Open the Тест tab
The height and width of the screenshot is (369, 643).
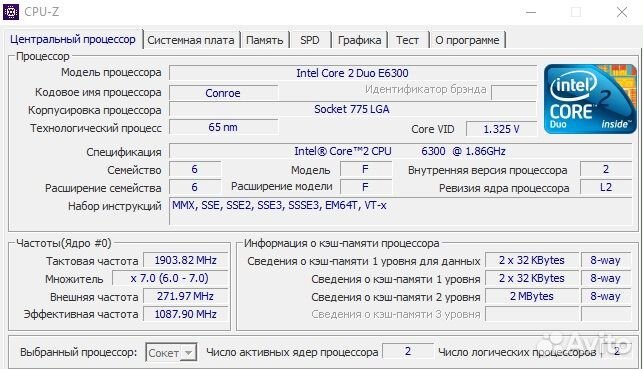[407, 40]
